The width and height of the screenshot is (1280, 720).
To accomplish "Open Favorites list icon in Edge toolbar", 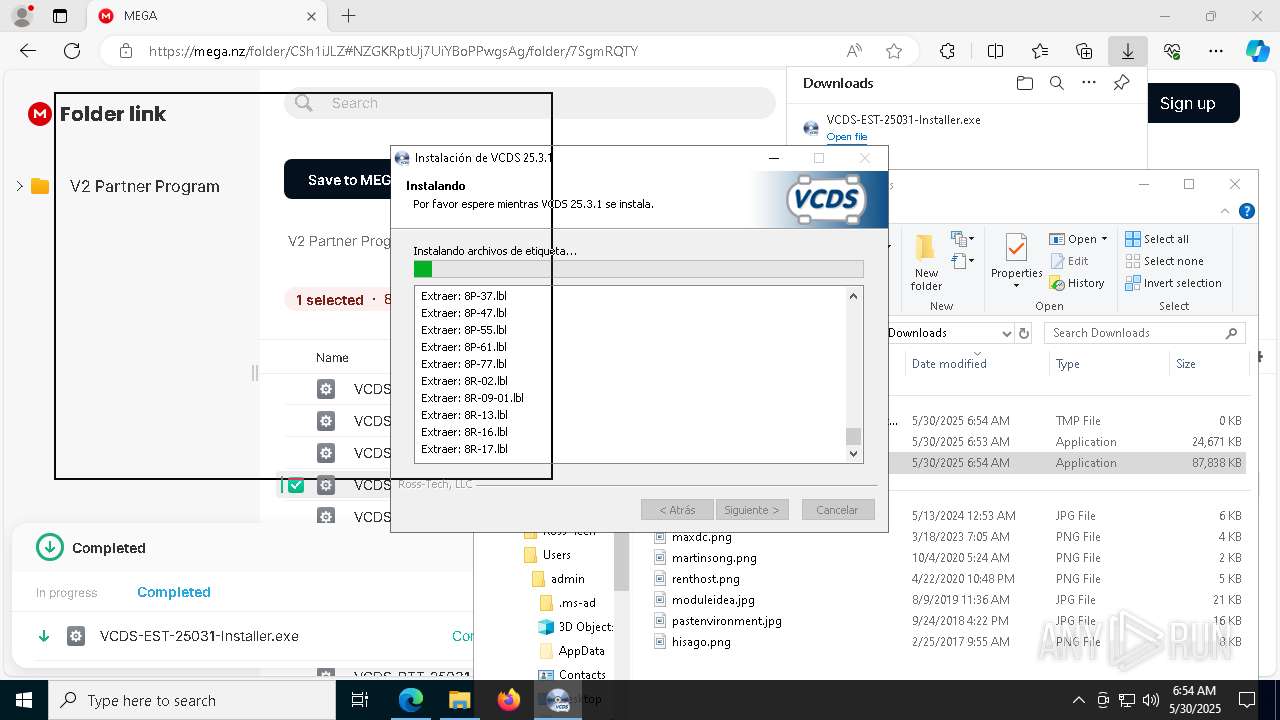I will pyautogui.click(x=1040, y=51).
